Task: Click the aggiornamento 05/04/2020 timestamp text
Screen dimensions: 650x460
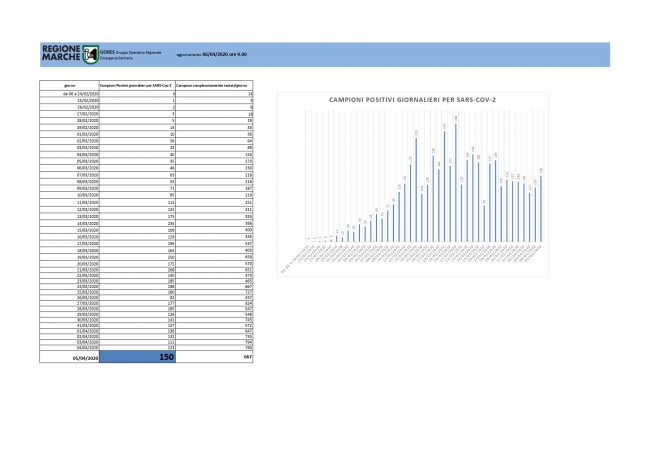Action: click(x=211, y=54)
